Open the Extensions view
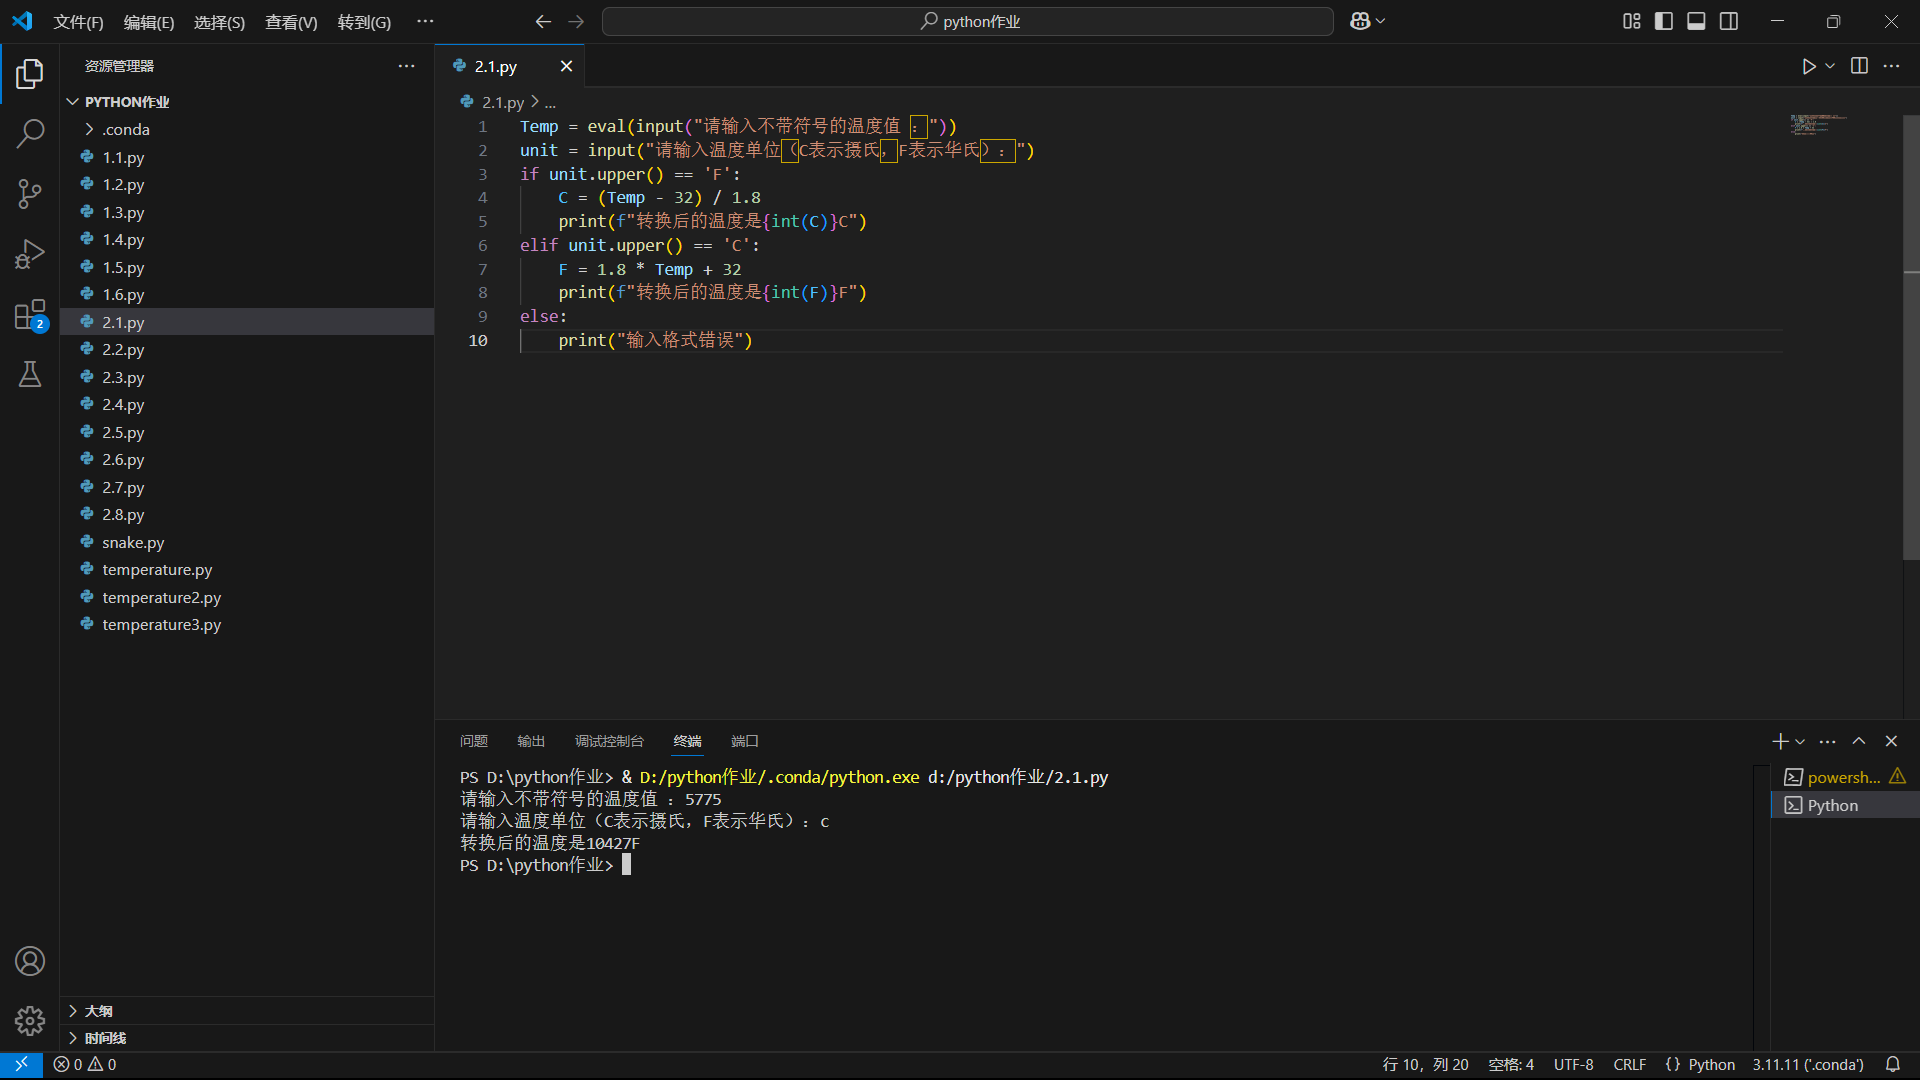This screenshot has width=1920, height=1080. coord(30,315)
